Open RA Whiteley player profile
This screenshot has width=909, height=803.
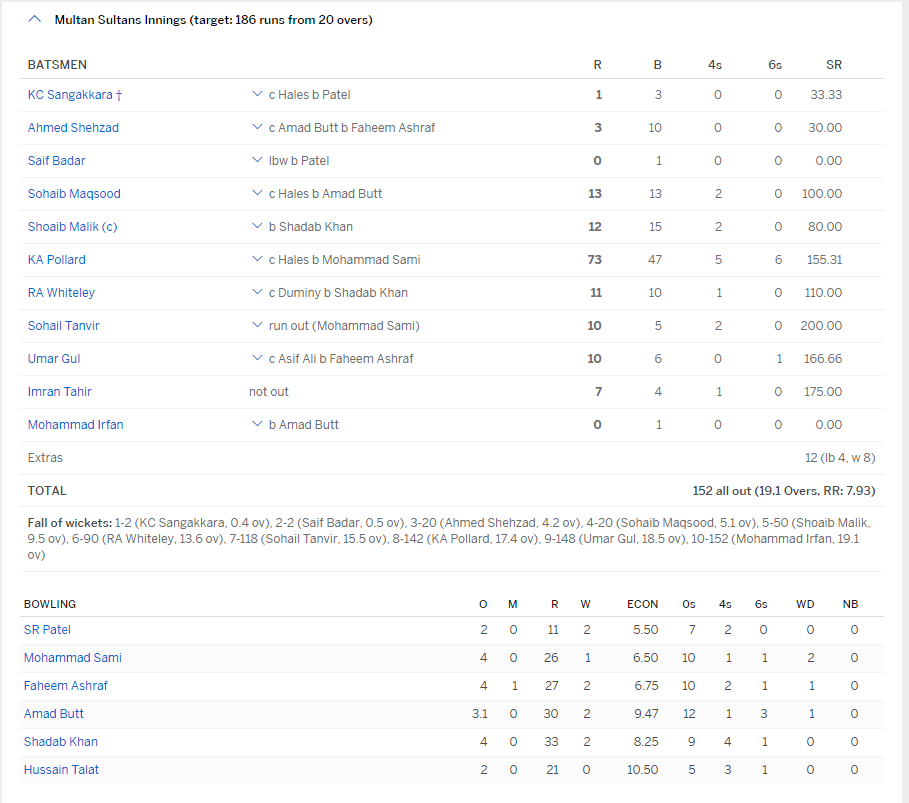61,292
